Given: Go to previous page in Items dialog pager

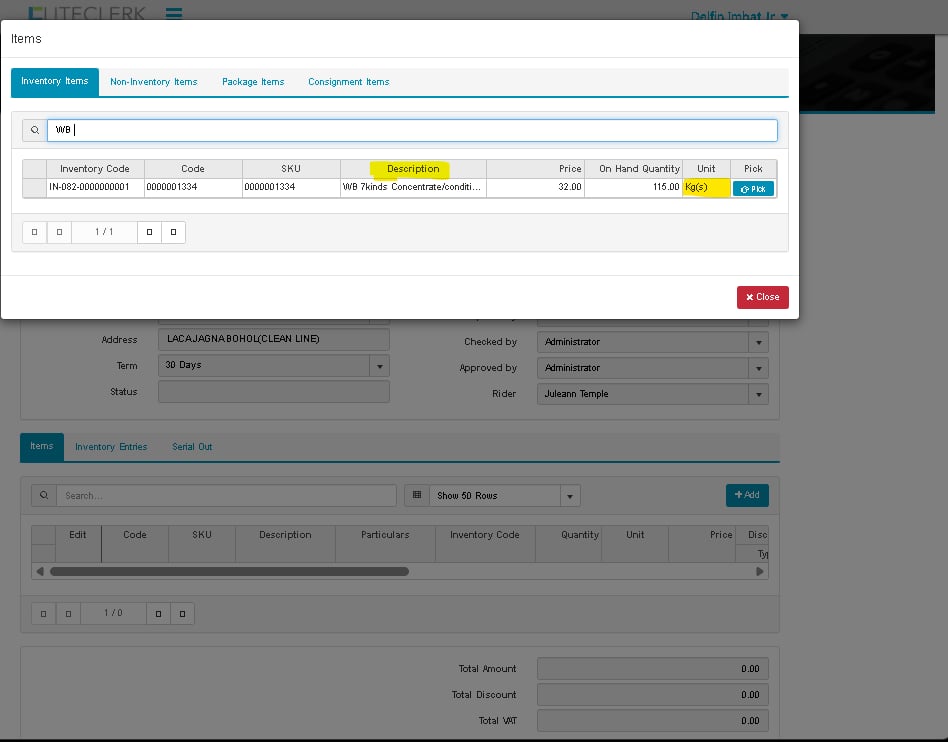Looking at the screenshot, I should [59, 232].
